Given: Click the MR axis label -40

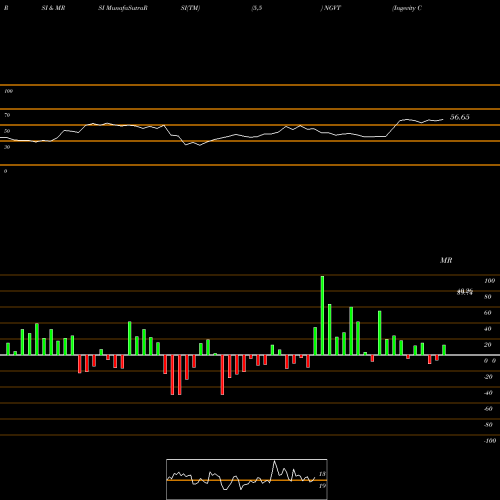Looking at the screenshot, I should point(488,393).
